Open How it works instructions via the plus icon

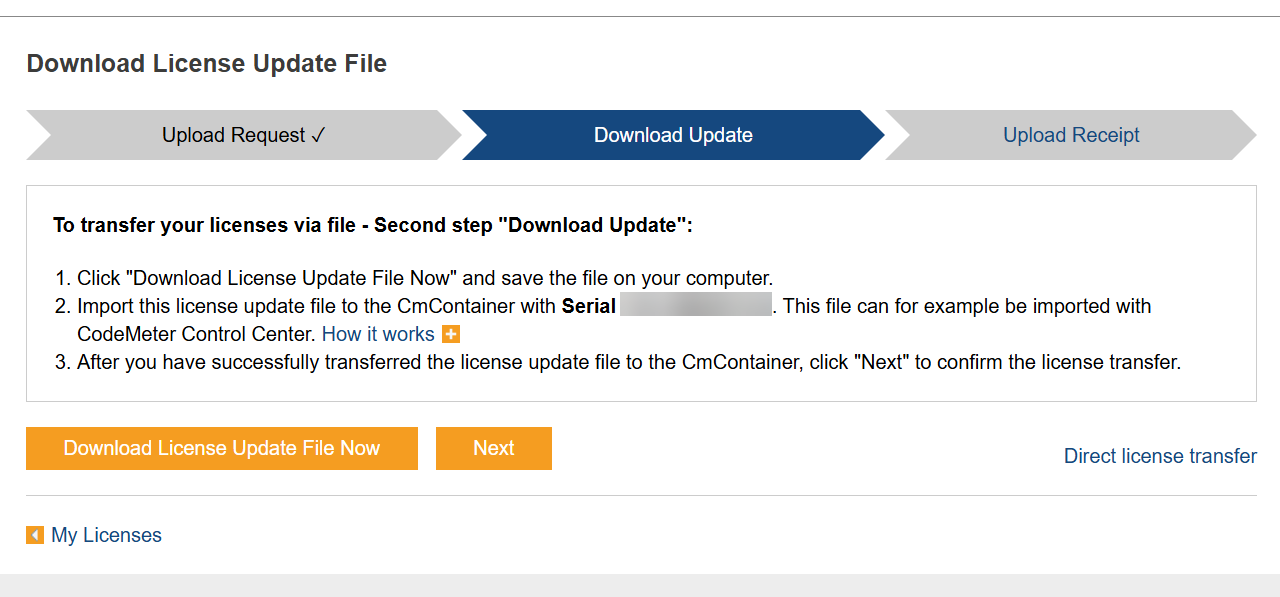(450, 334)
